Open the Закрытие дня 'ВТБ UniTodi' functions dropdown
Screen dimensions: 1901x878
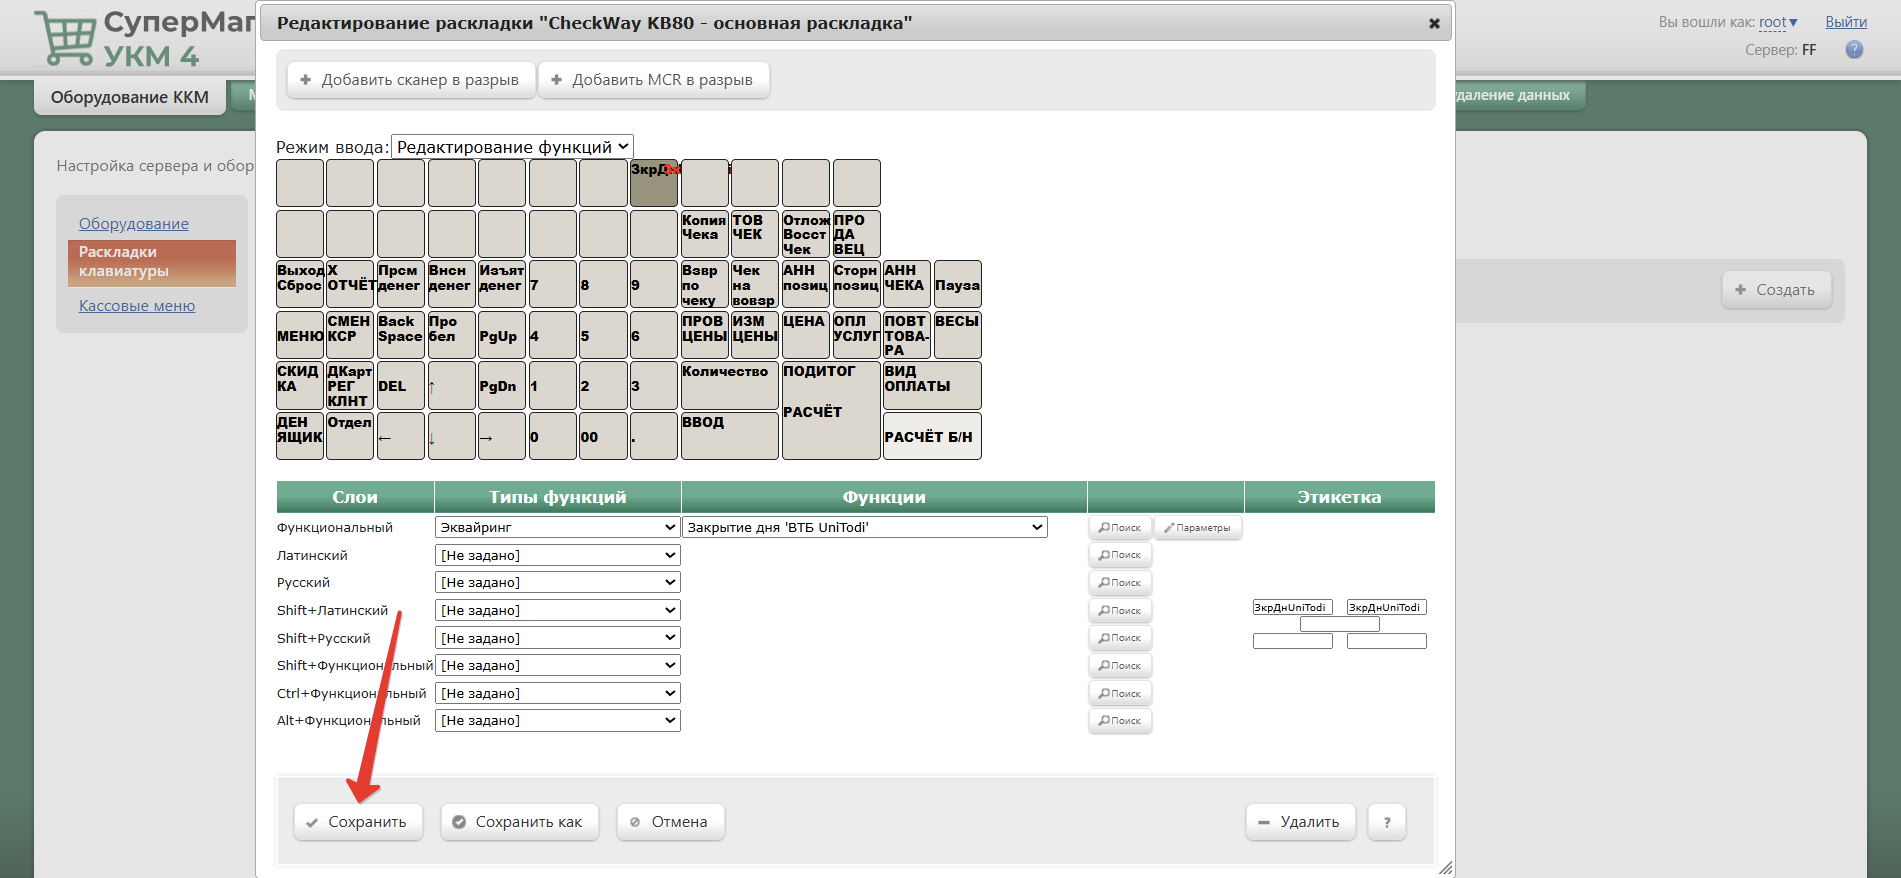tap(864, 527)
